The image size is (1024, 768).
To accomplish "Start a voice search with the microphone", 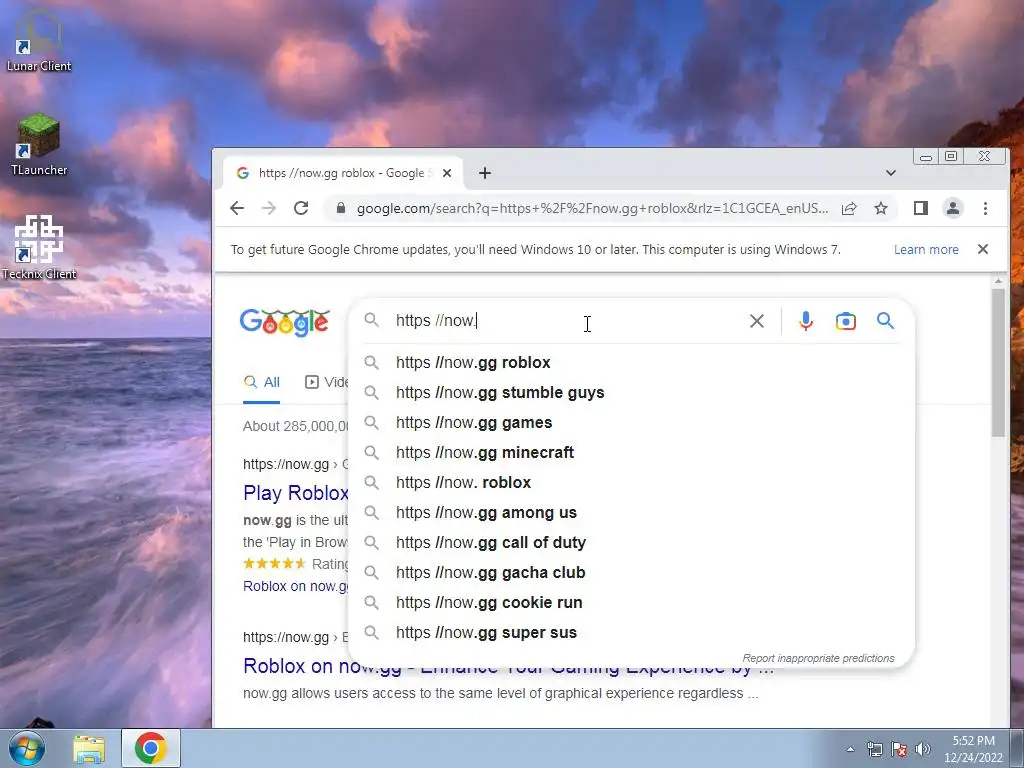I will 806,321.
